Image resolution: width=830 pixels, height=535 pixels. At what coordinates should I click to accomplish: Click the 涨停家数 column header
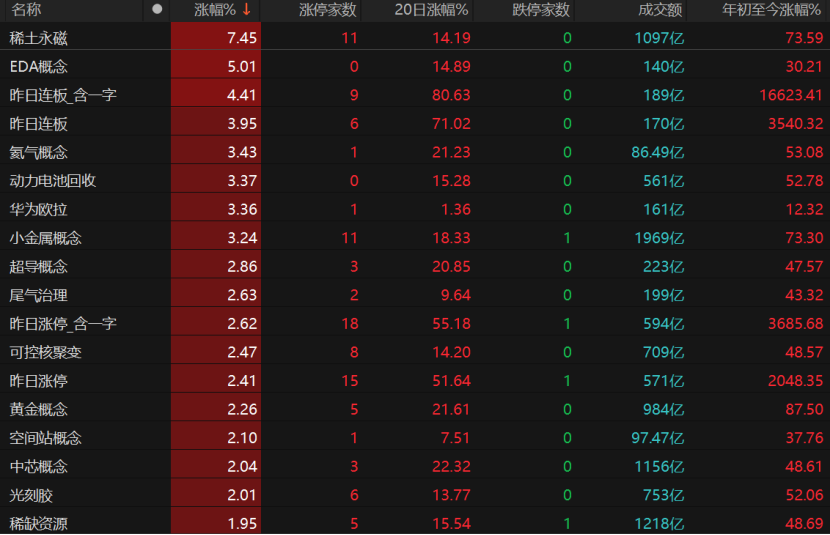click(x=328, y=10)
